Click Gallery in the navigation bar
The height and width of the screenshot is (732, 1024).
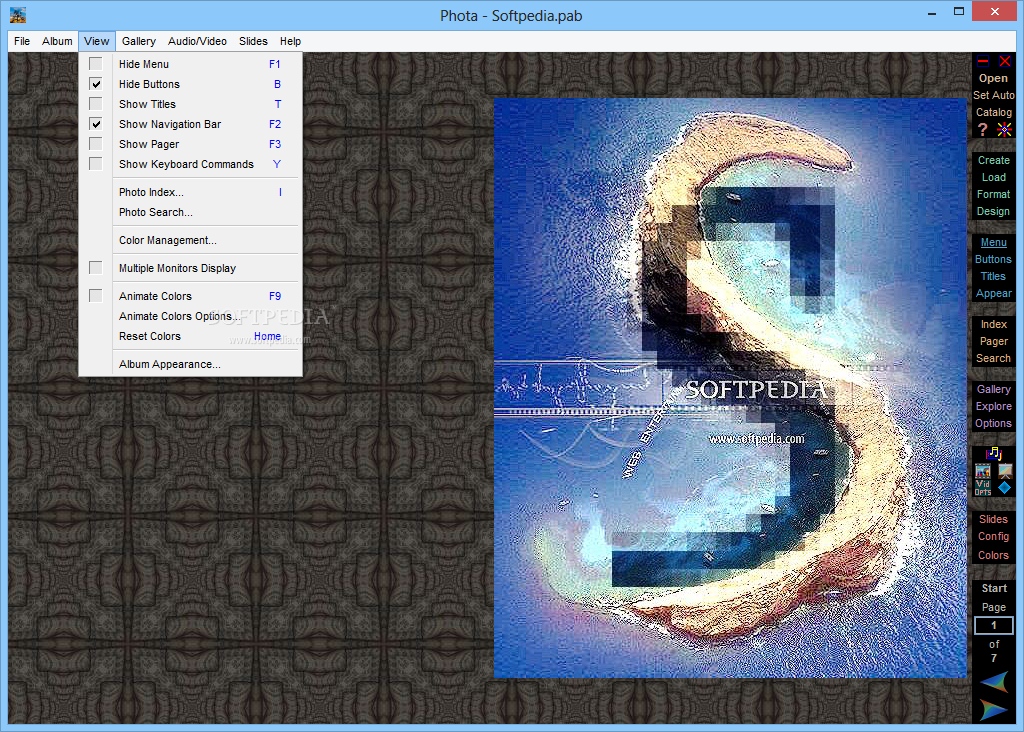(993, 389)
